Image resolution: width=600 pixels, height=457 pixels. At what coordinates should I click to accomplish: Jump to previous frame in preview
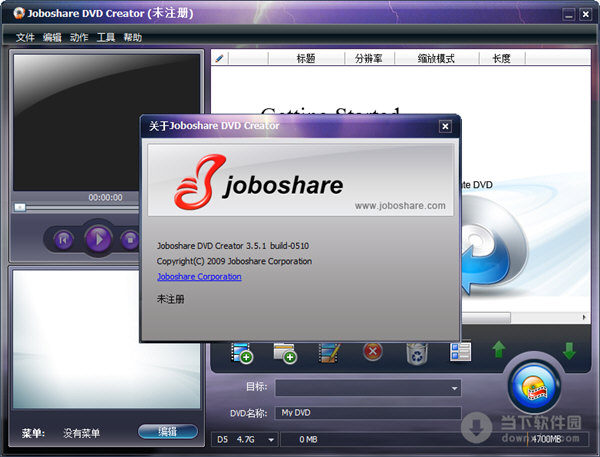[x=63, y=239]
